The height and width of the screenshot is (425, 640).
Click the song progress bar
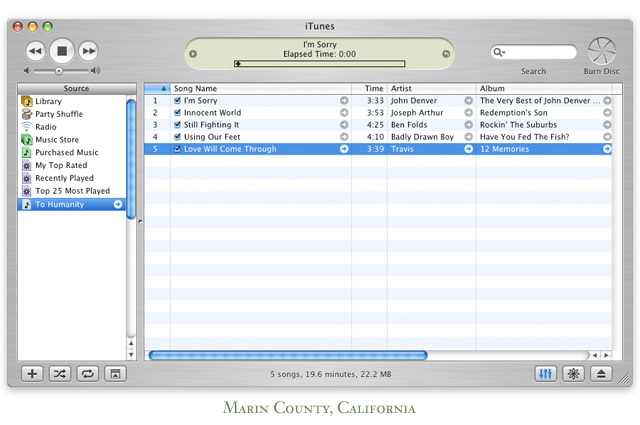320,64
